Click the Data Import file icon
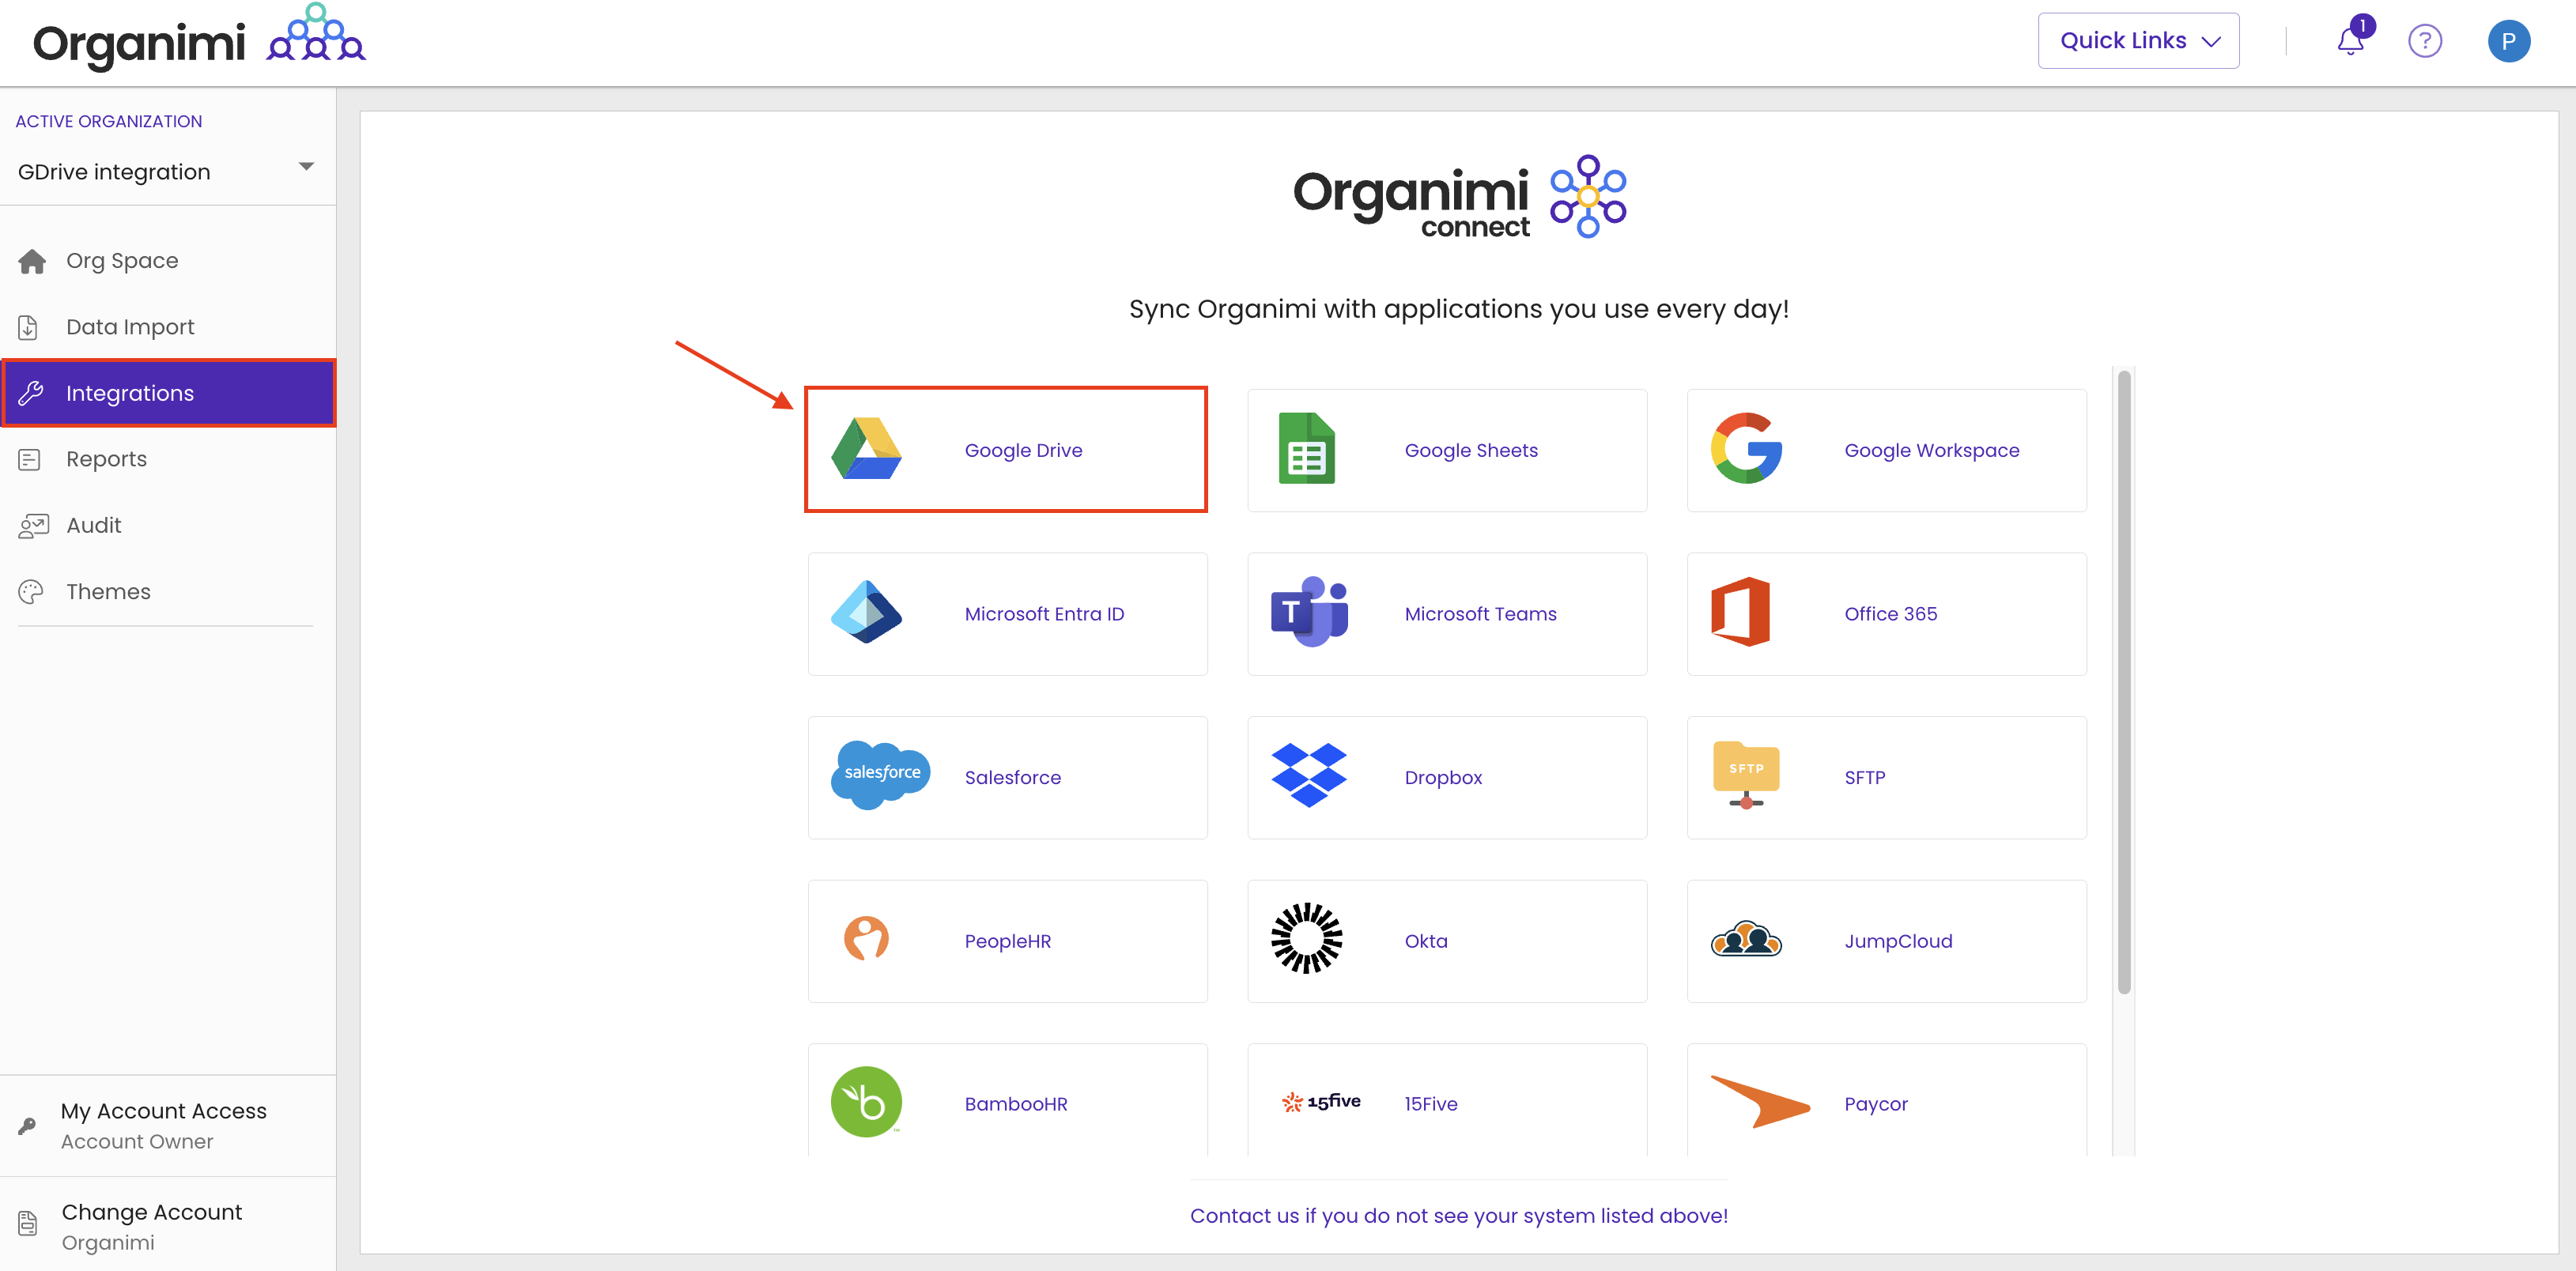Viewport: 2576px width, 1271px height. click(x=28, y=327)
